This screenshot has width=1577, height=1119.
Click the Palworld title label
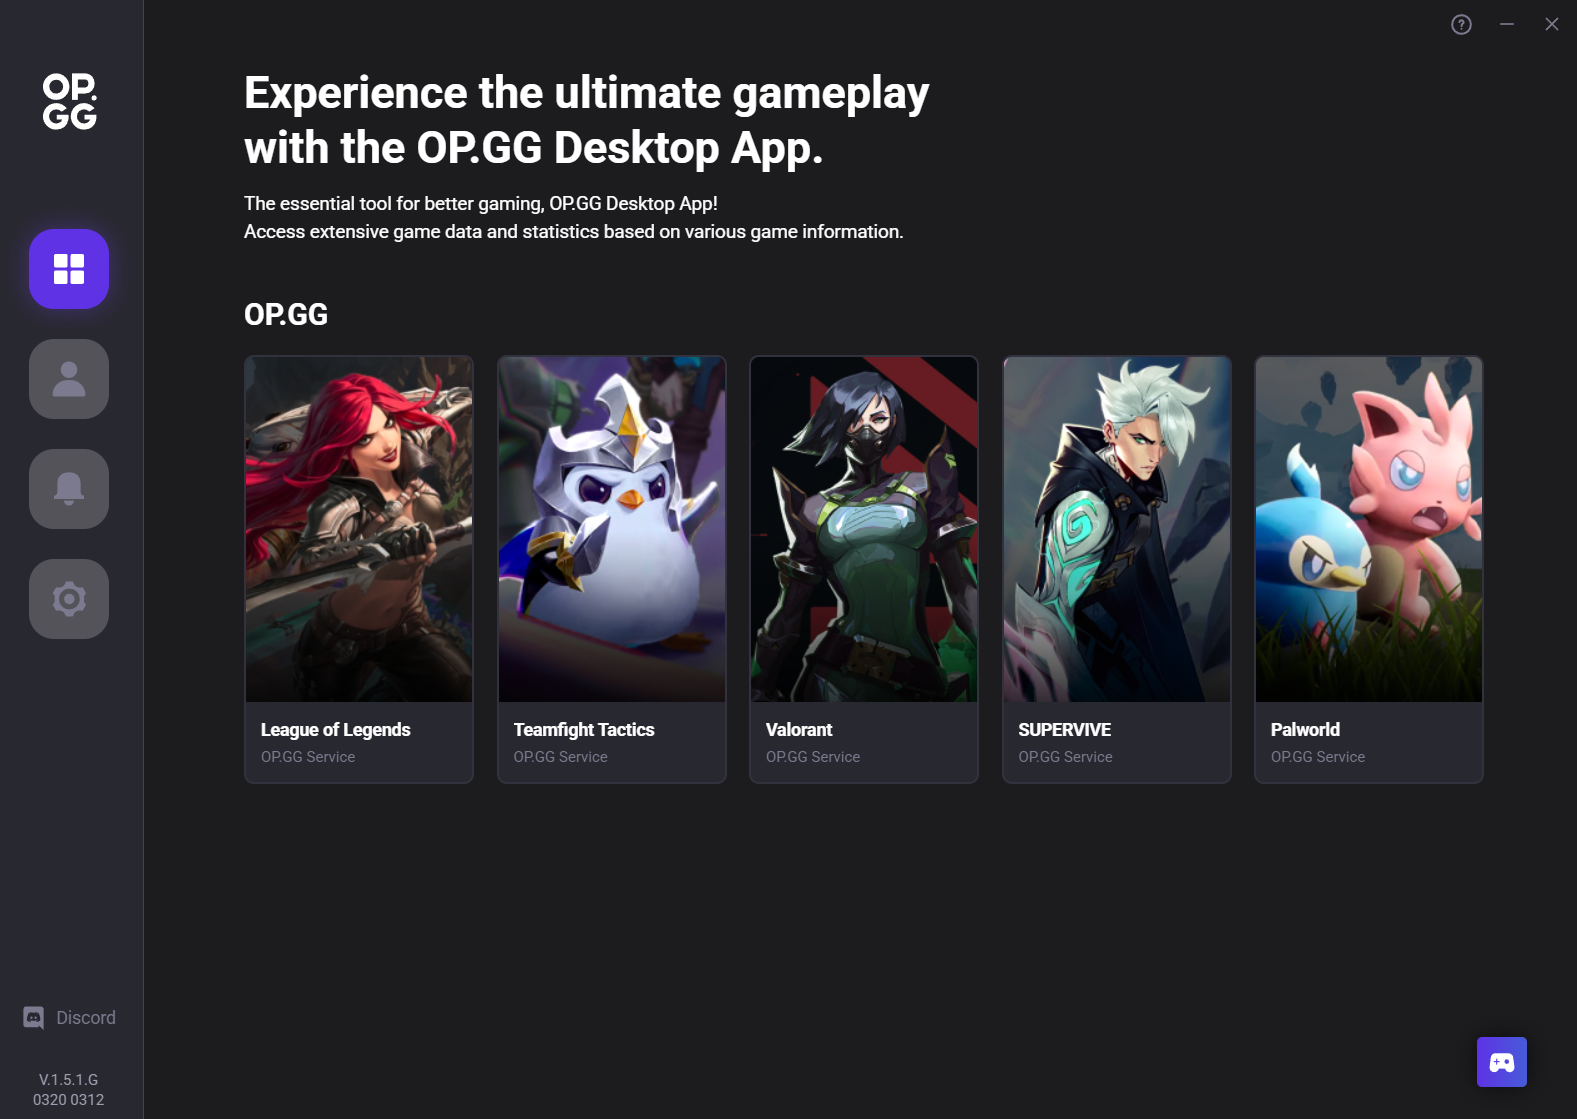point(1305,730)
